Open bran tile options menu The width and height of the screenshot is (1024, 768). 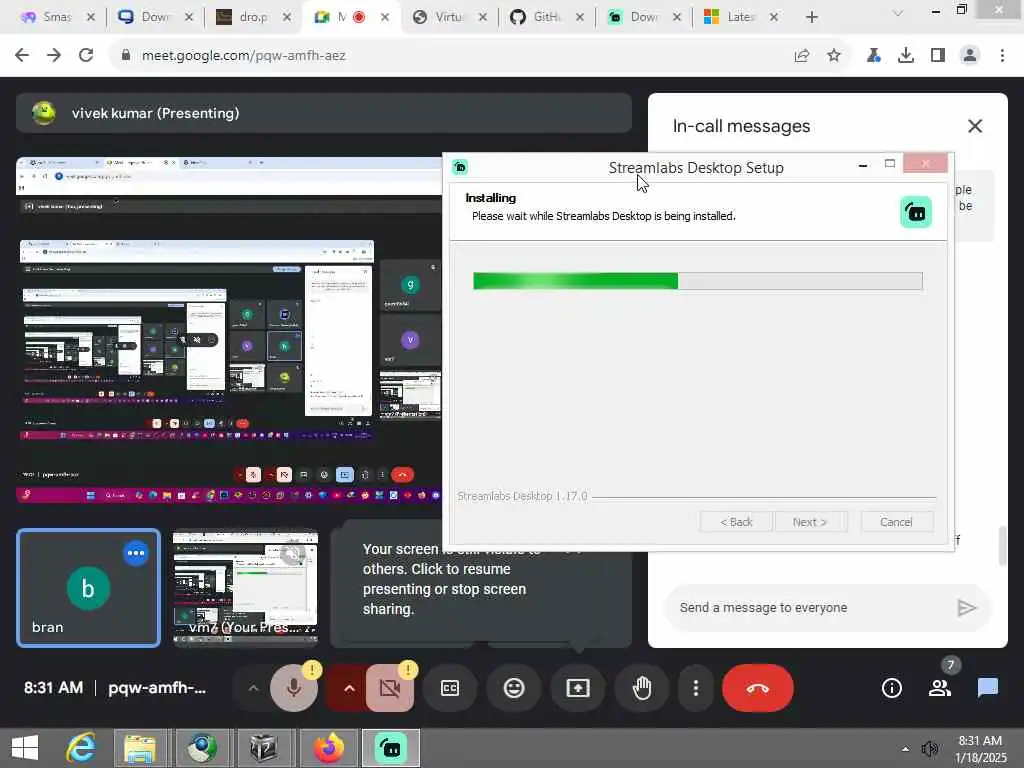(x=136, y=553)
